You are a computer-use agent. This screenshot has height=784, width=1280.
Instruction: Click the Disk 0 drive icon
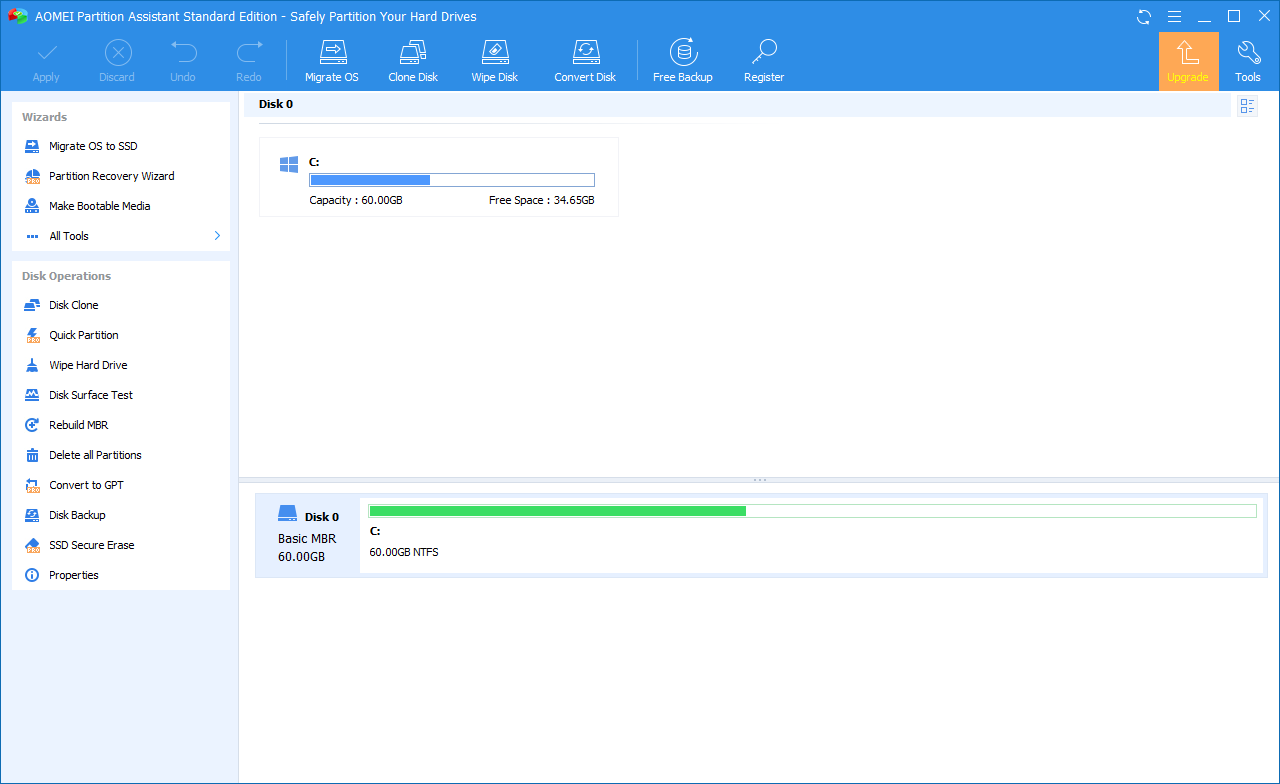click(288, 514)
